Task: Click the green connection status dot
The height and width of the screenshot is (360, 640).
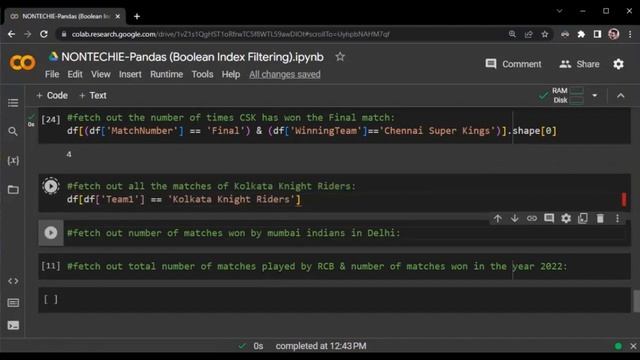Action: tap(618, 346)
